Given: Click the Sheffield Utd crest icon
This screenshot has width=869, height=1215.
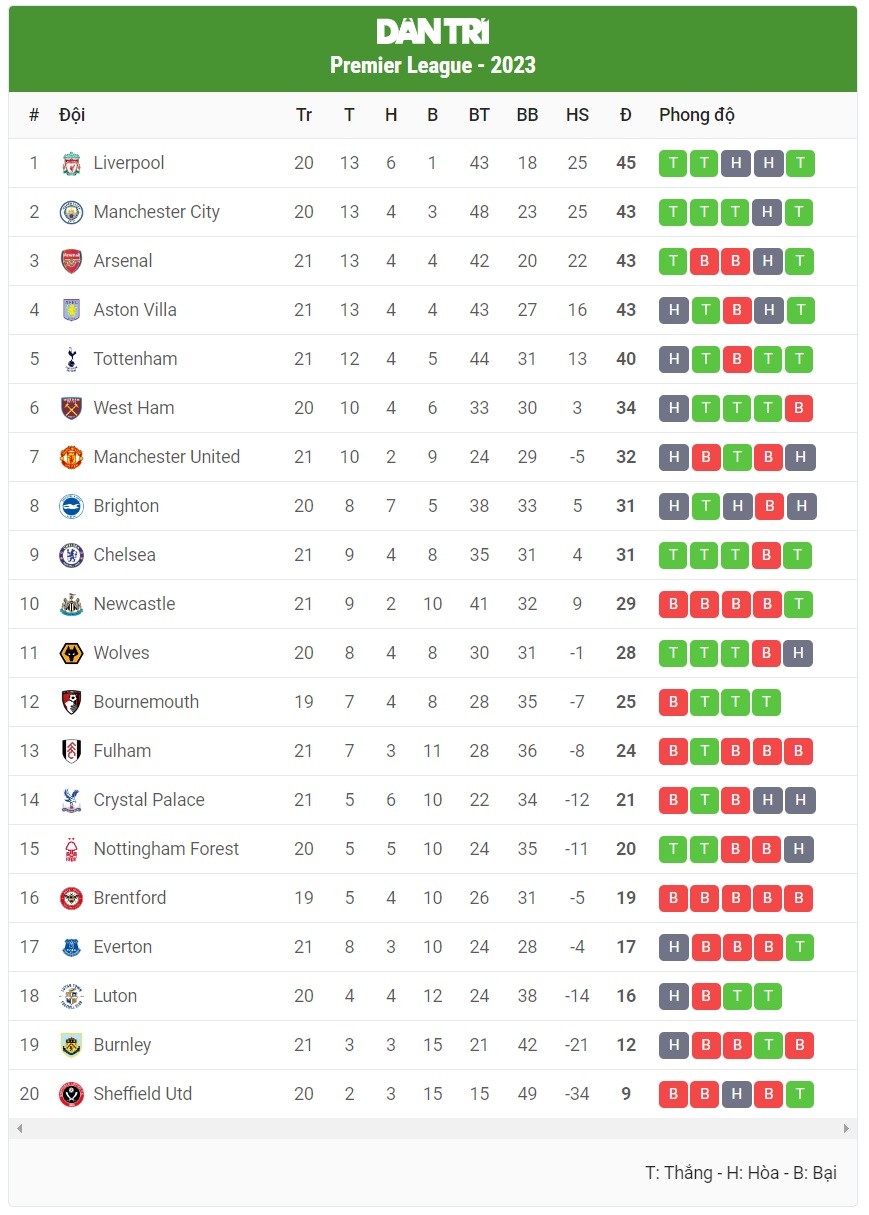Looking at the screenshot, I should [x=71, y=1094].
